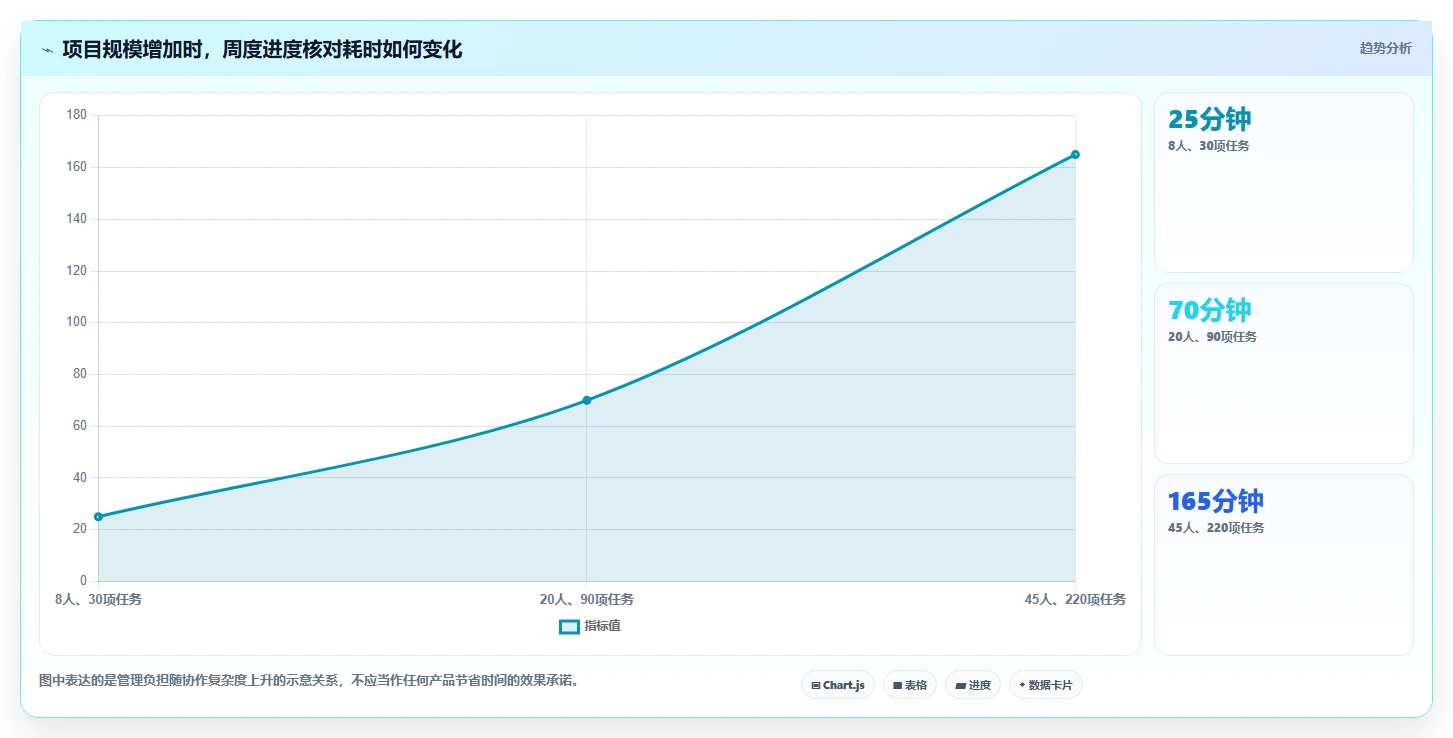Viewport: 1453px width, 738px height.
Task: Select the Chart.js tag chip
Action: pyautogui.click(x=838, y=685)
